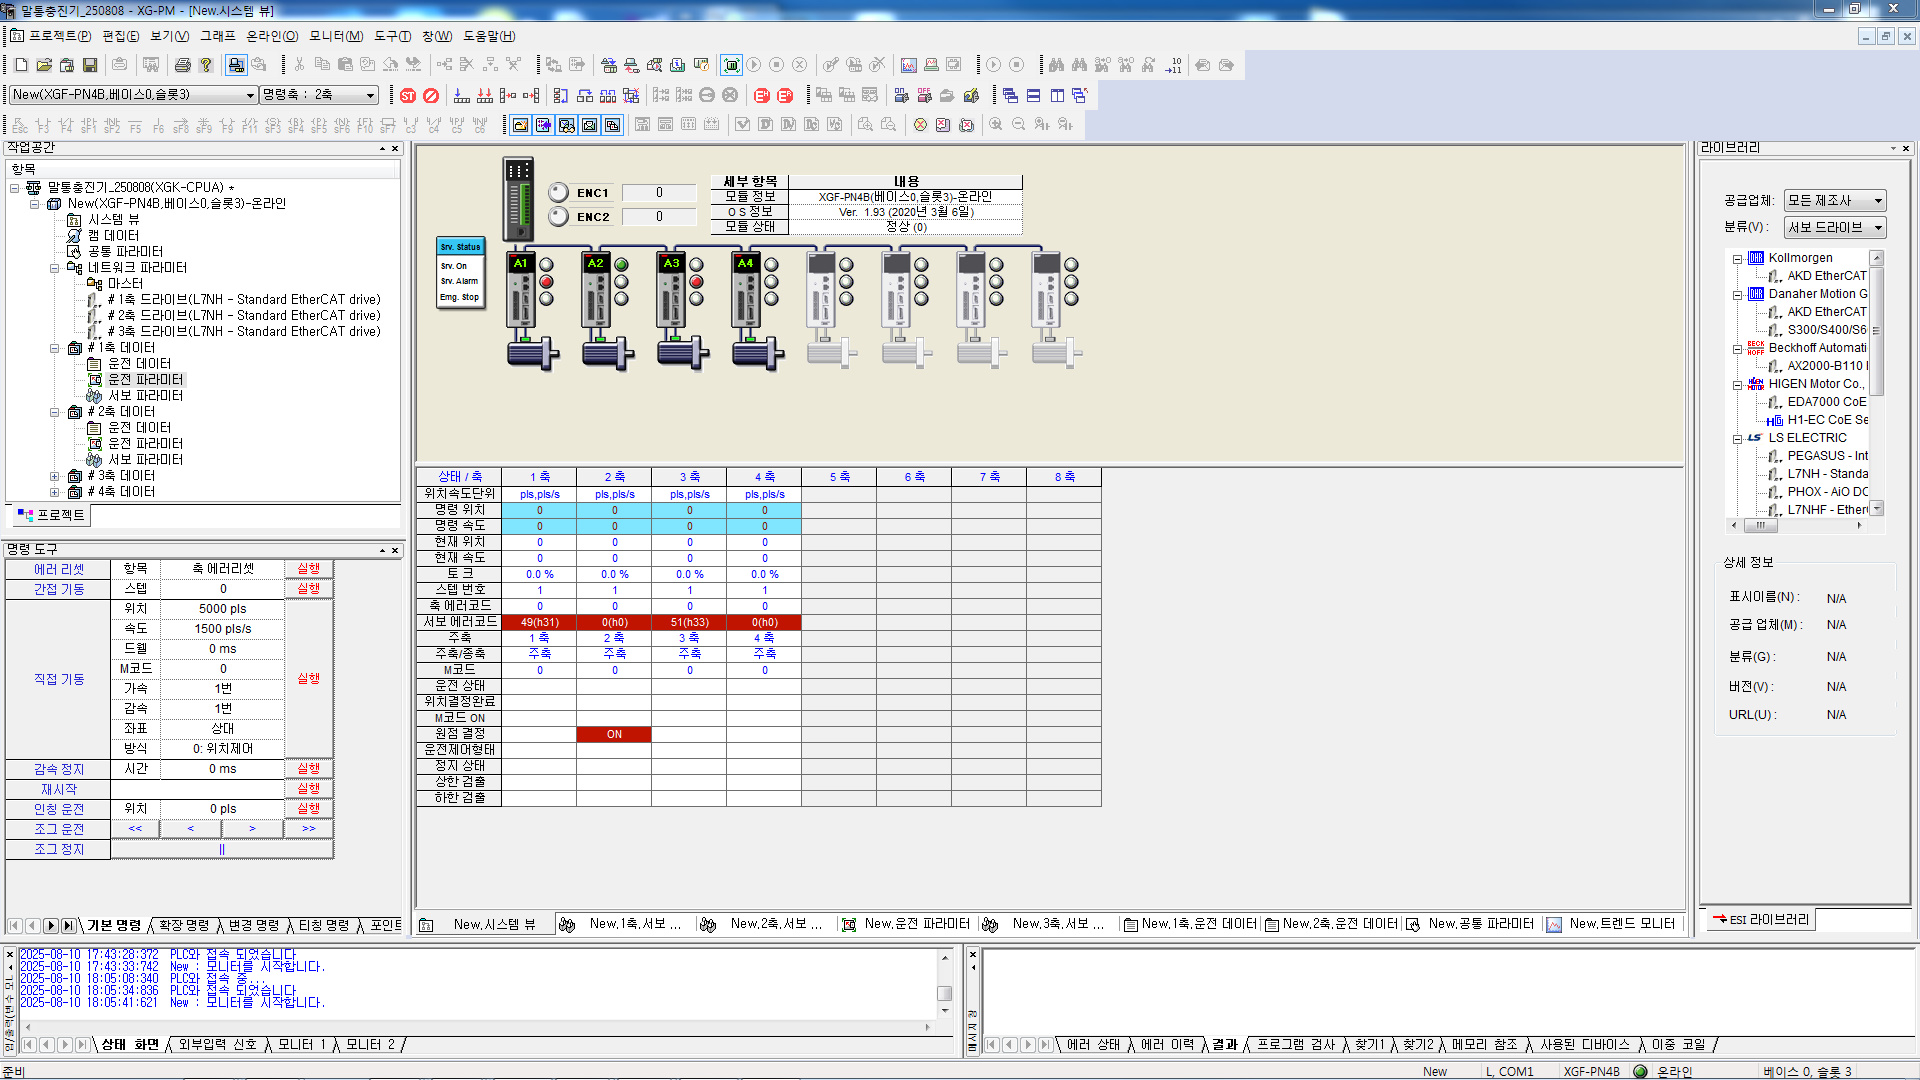Viewport: 1920px width, 1080px height.
Task: Select the Zoom In magnifier icon
Action: [x=997, y=125]
